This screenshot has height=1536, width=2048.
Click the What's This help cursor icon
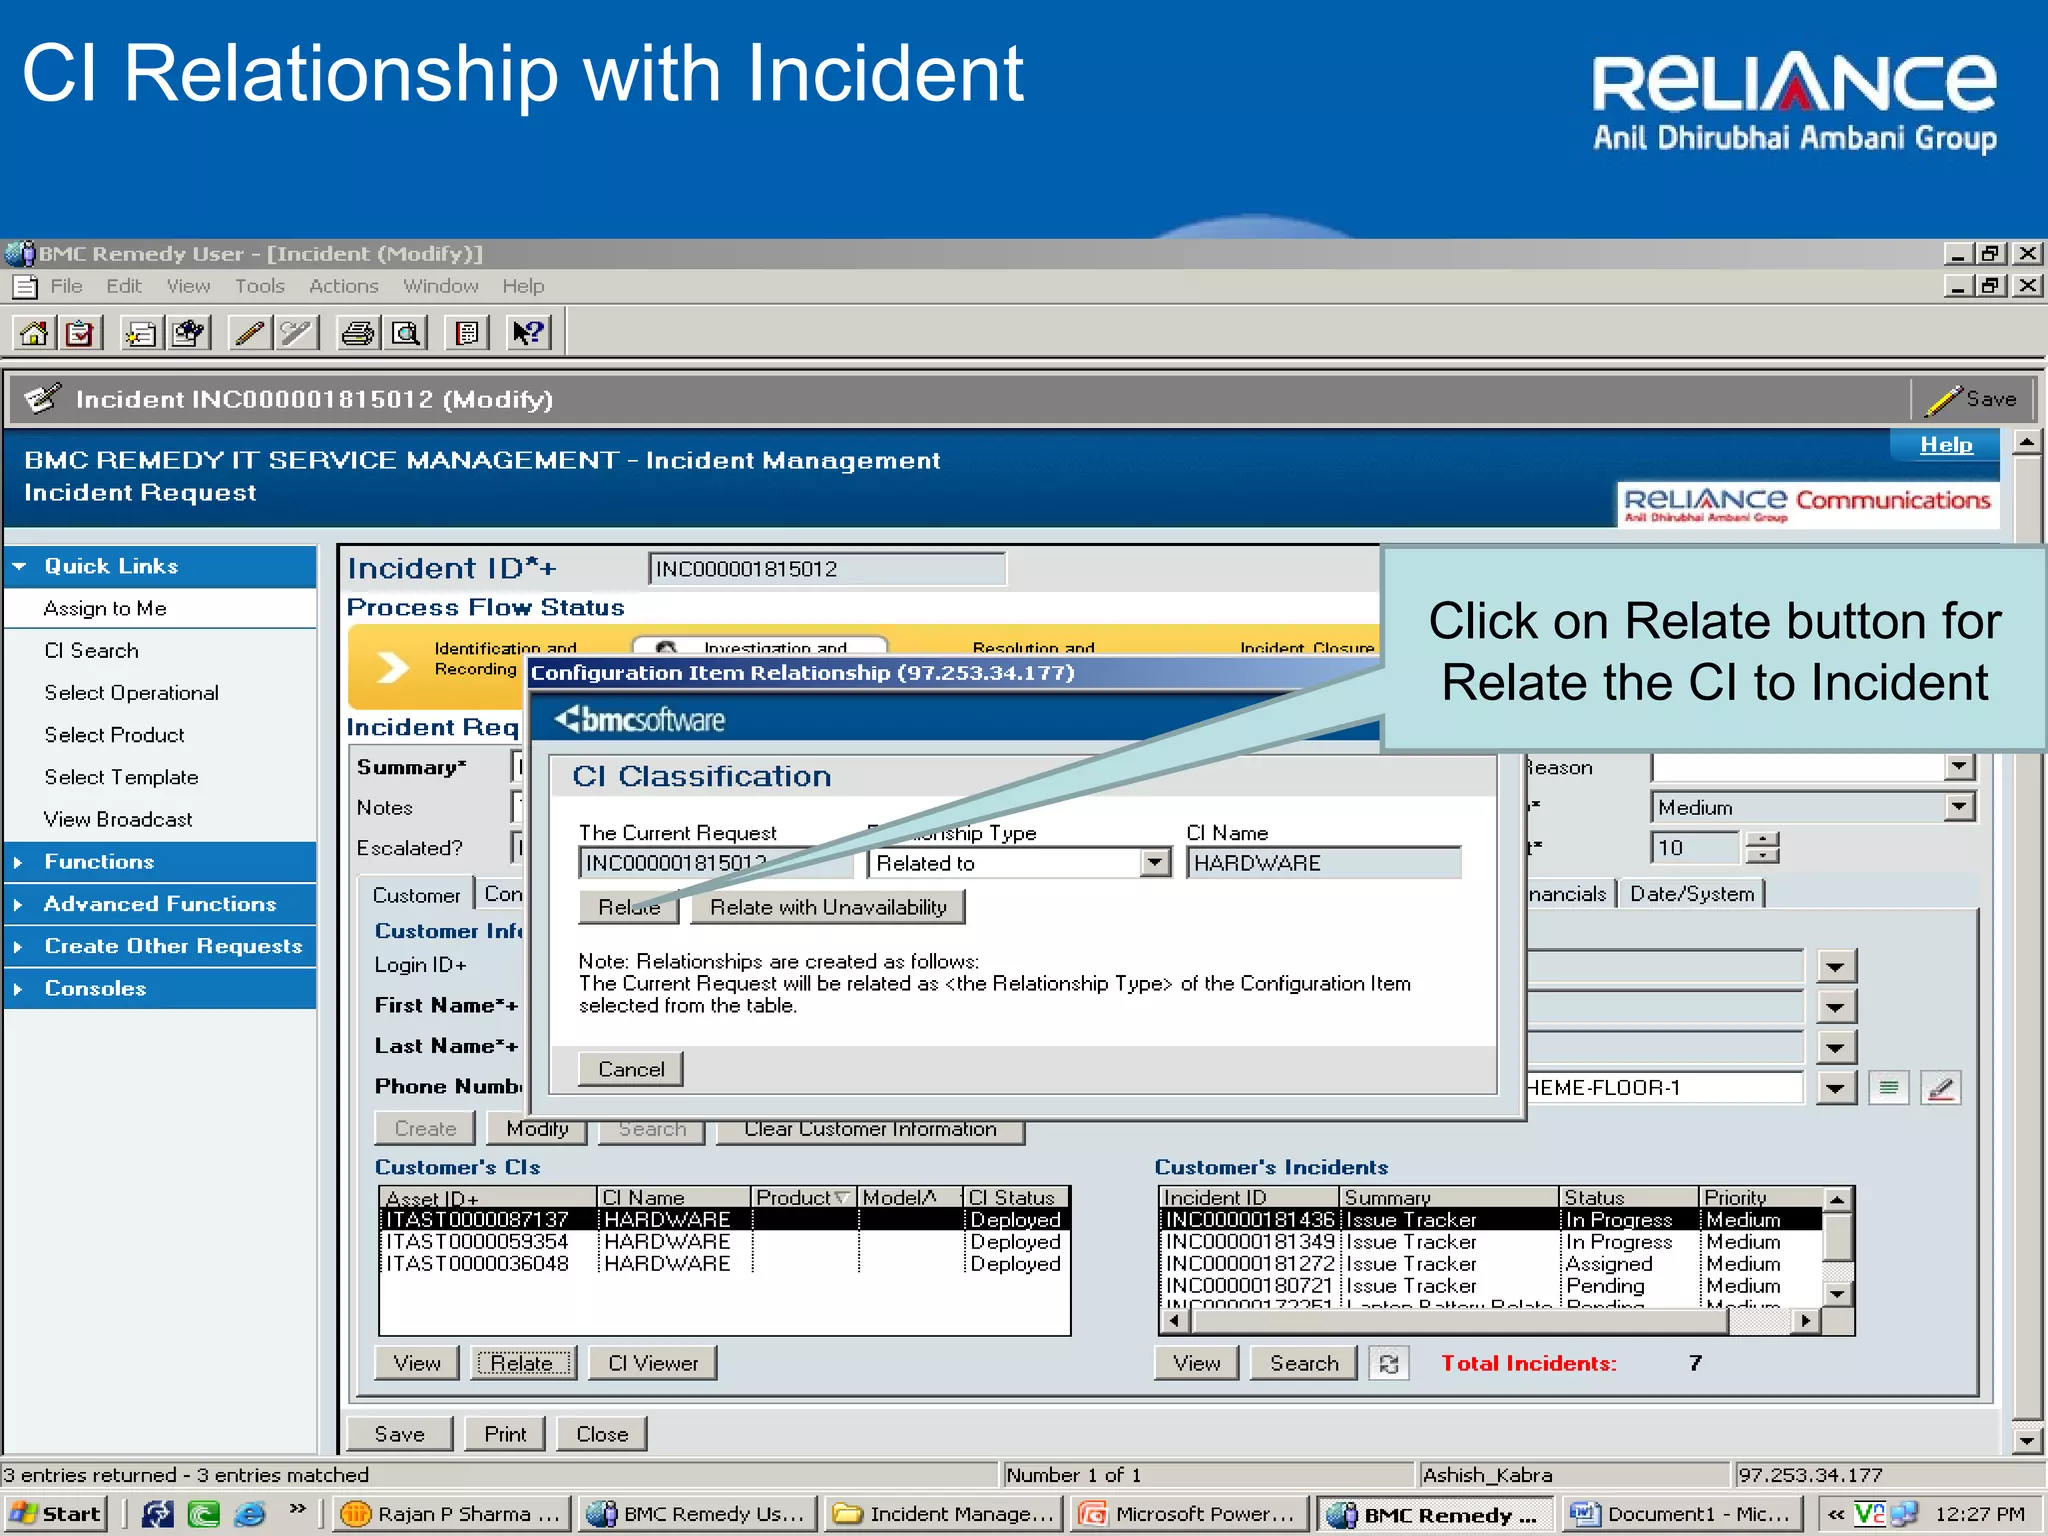point(528,332)
